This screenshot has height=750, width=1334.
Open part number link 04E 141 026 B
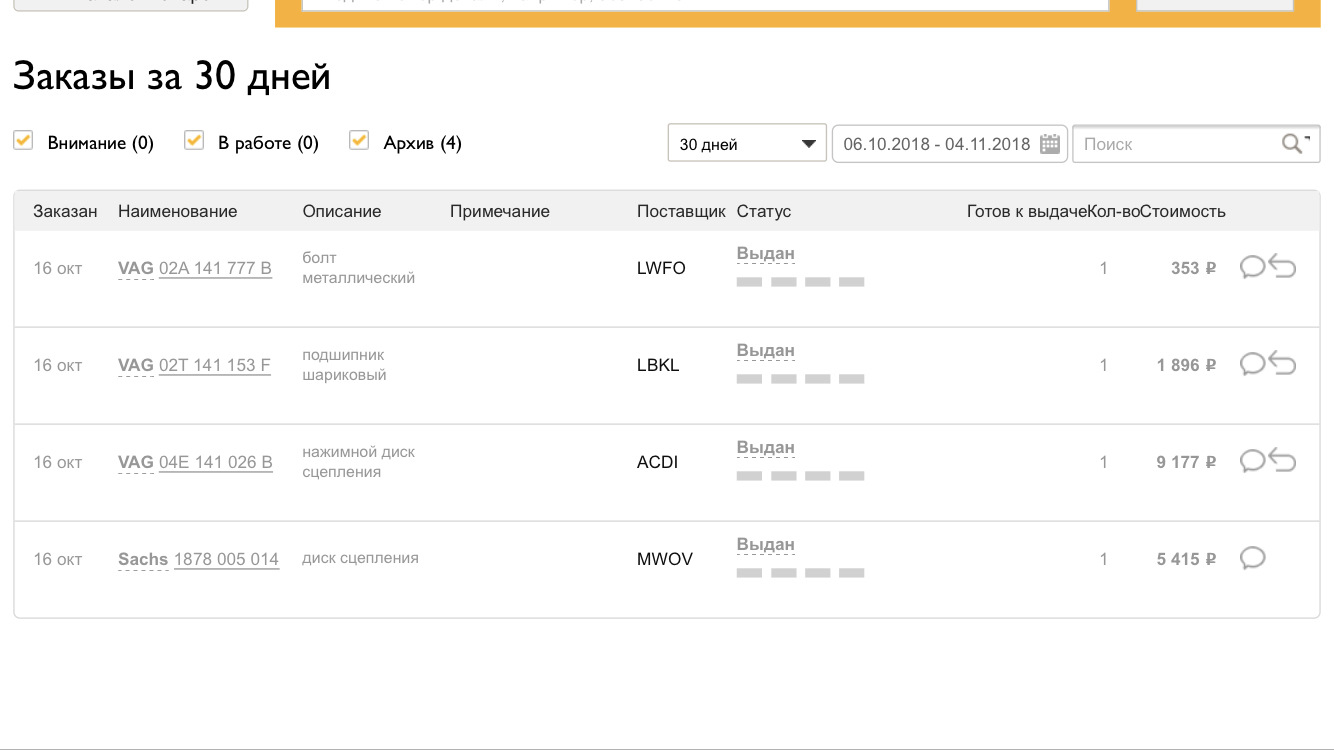(216, 462)
